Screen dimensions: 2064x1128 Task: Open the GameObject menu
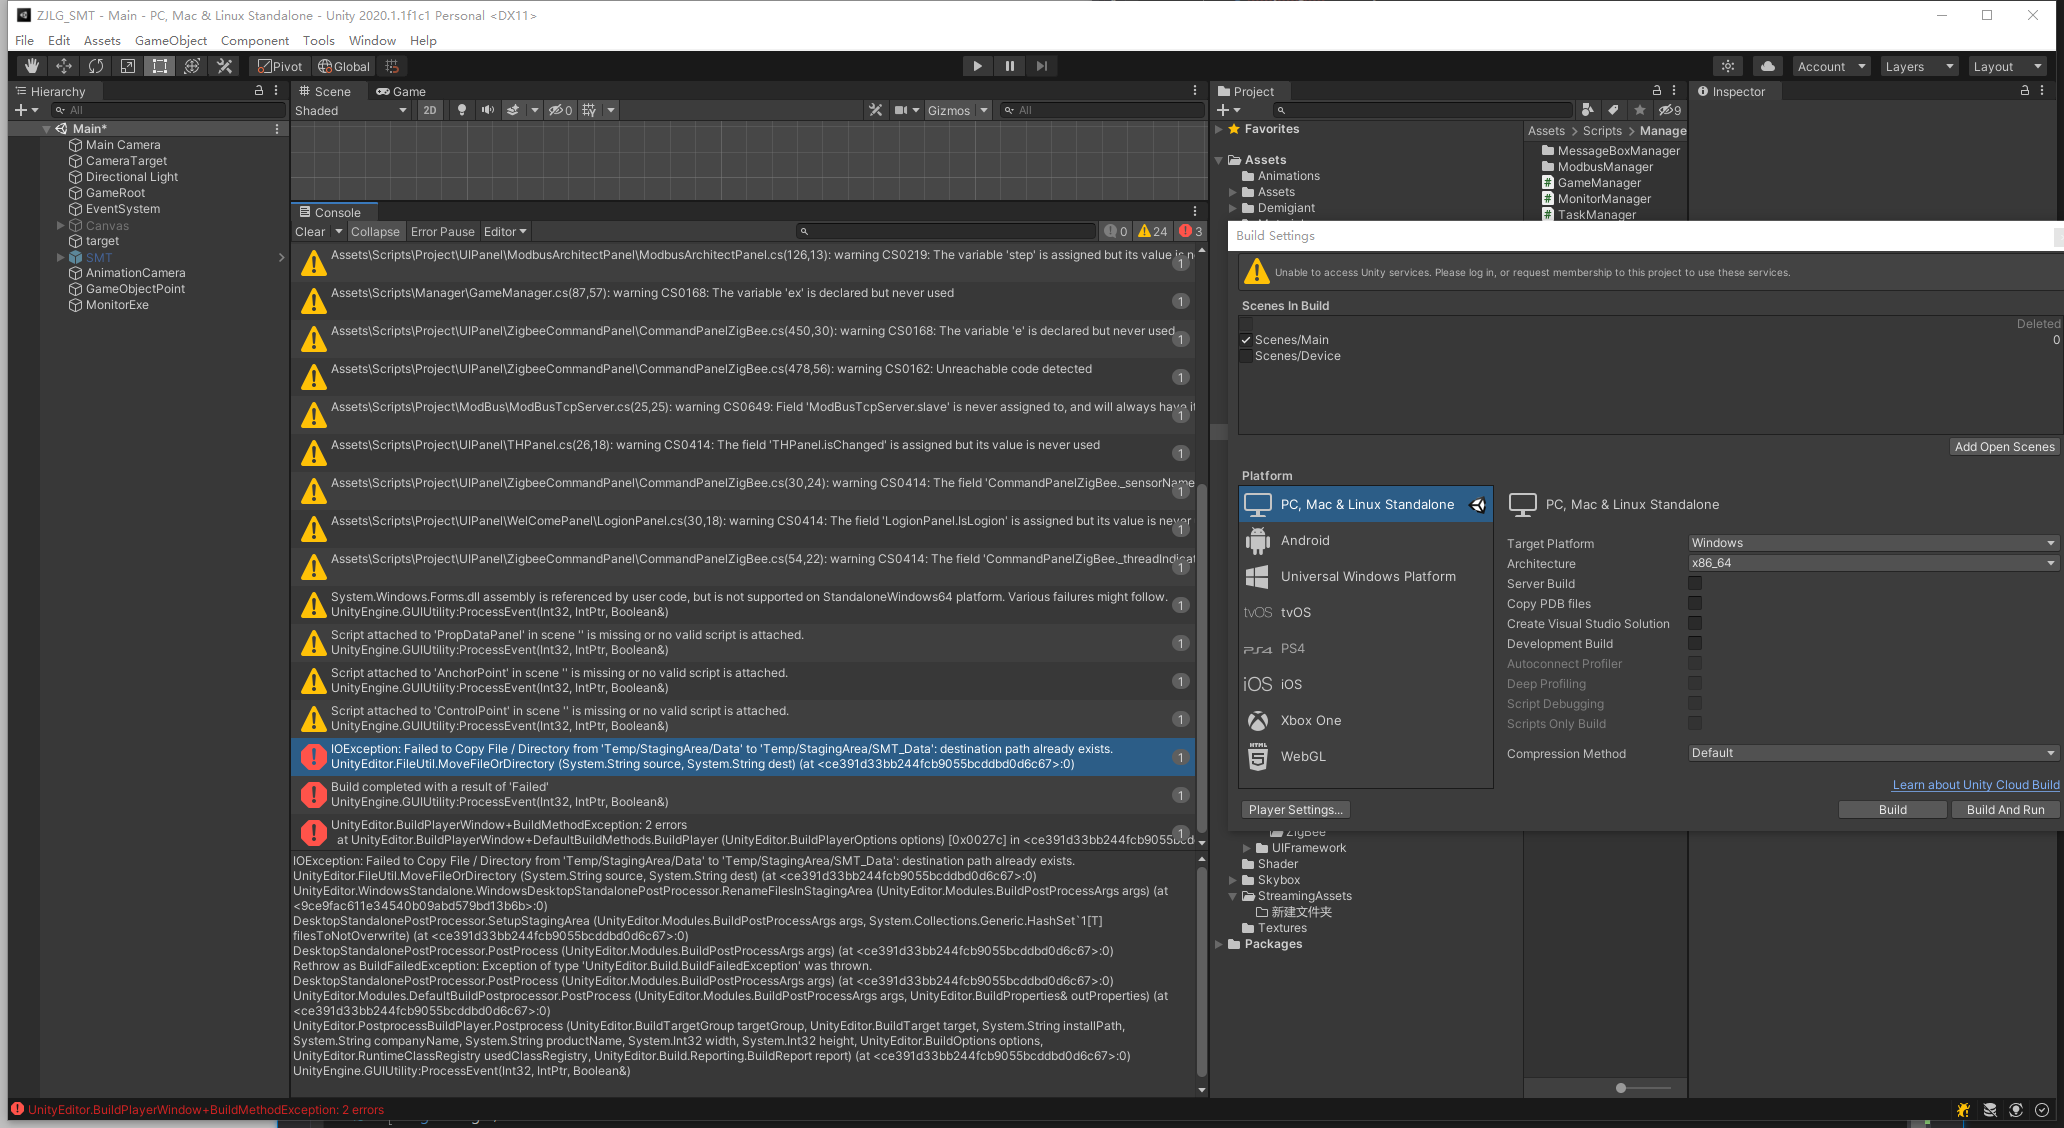(170, 40)
